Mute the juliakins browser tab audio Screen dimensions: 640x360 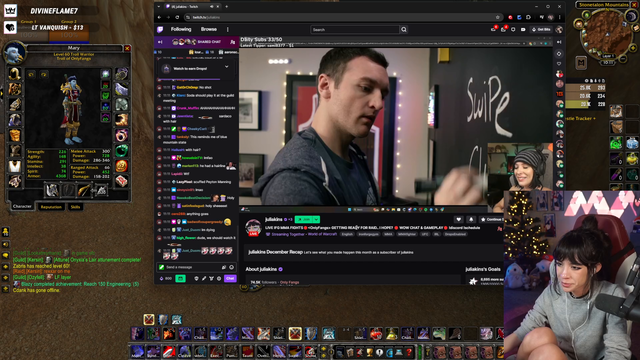point(211,7)
